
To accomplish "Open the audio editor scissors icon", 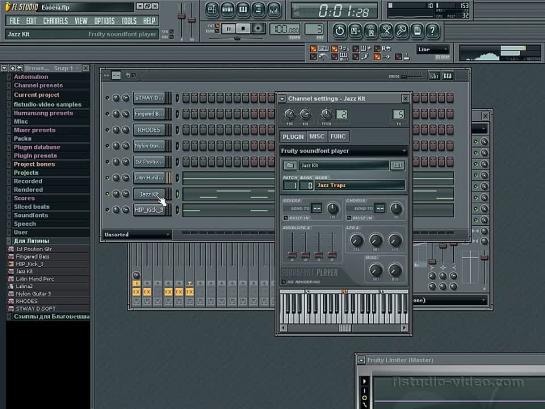I will point(386,31).
